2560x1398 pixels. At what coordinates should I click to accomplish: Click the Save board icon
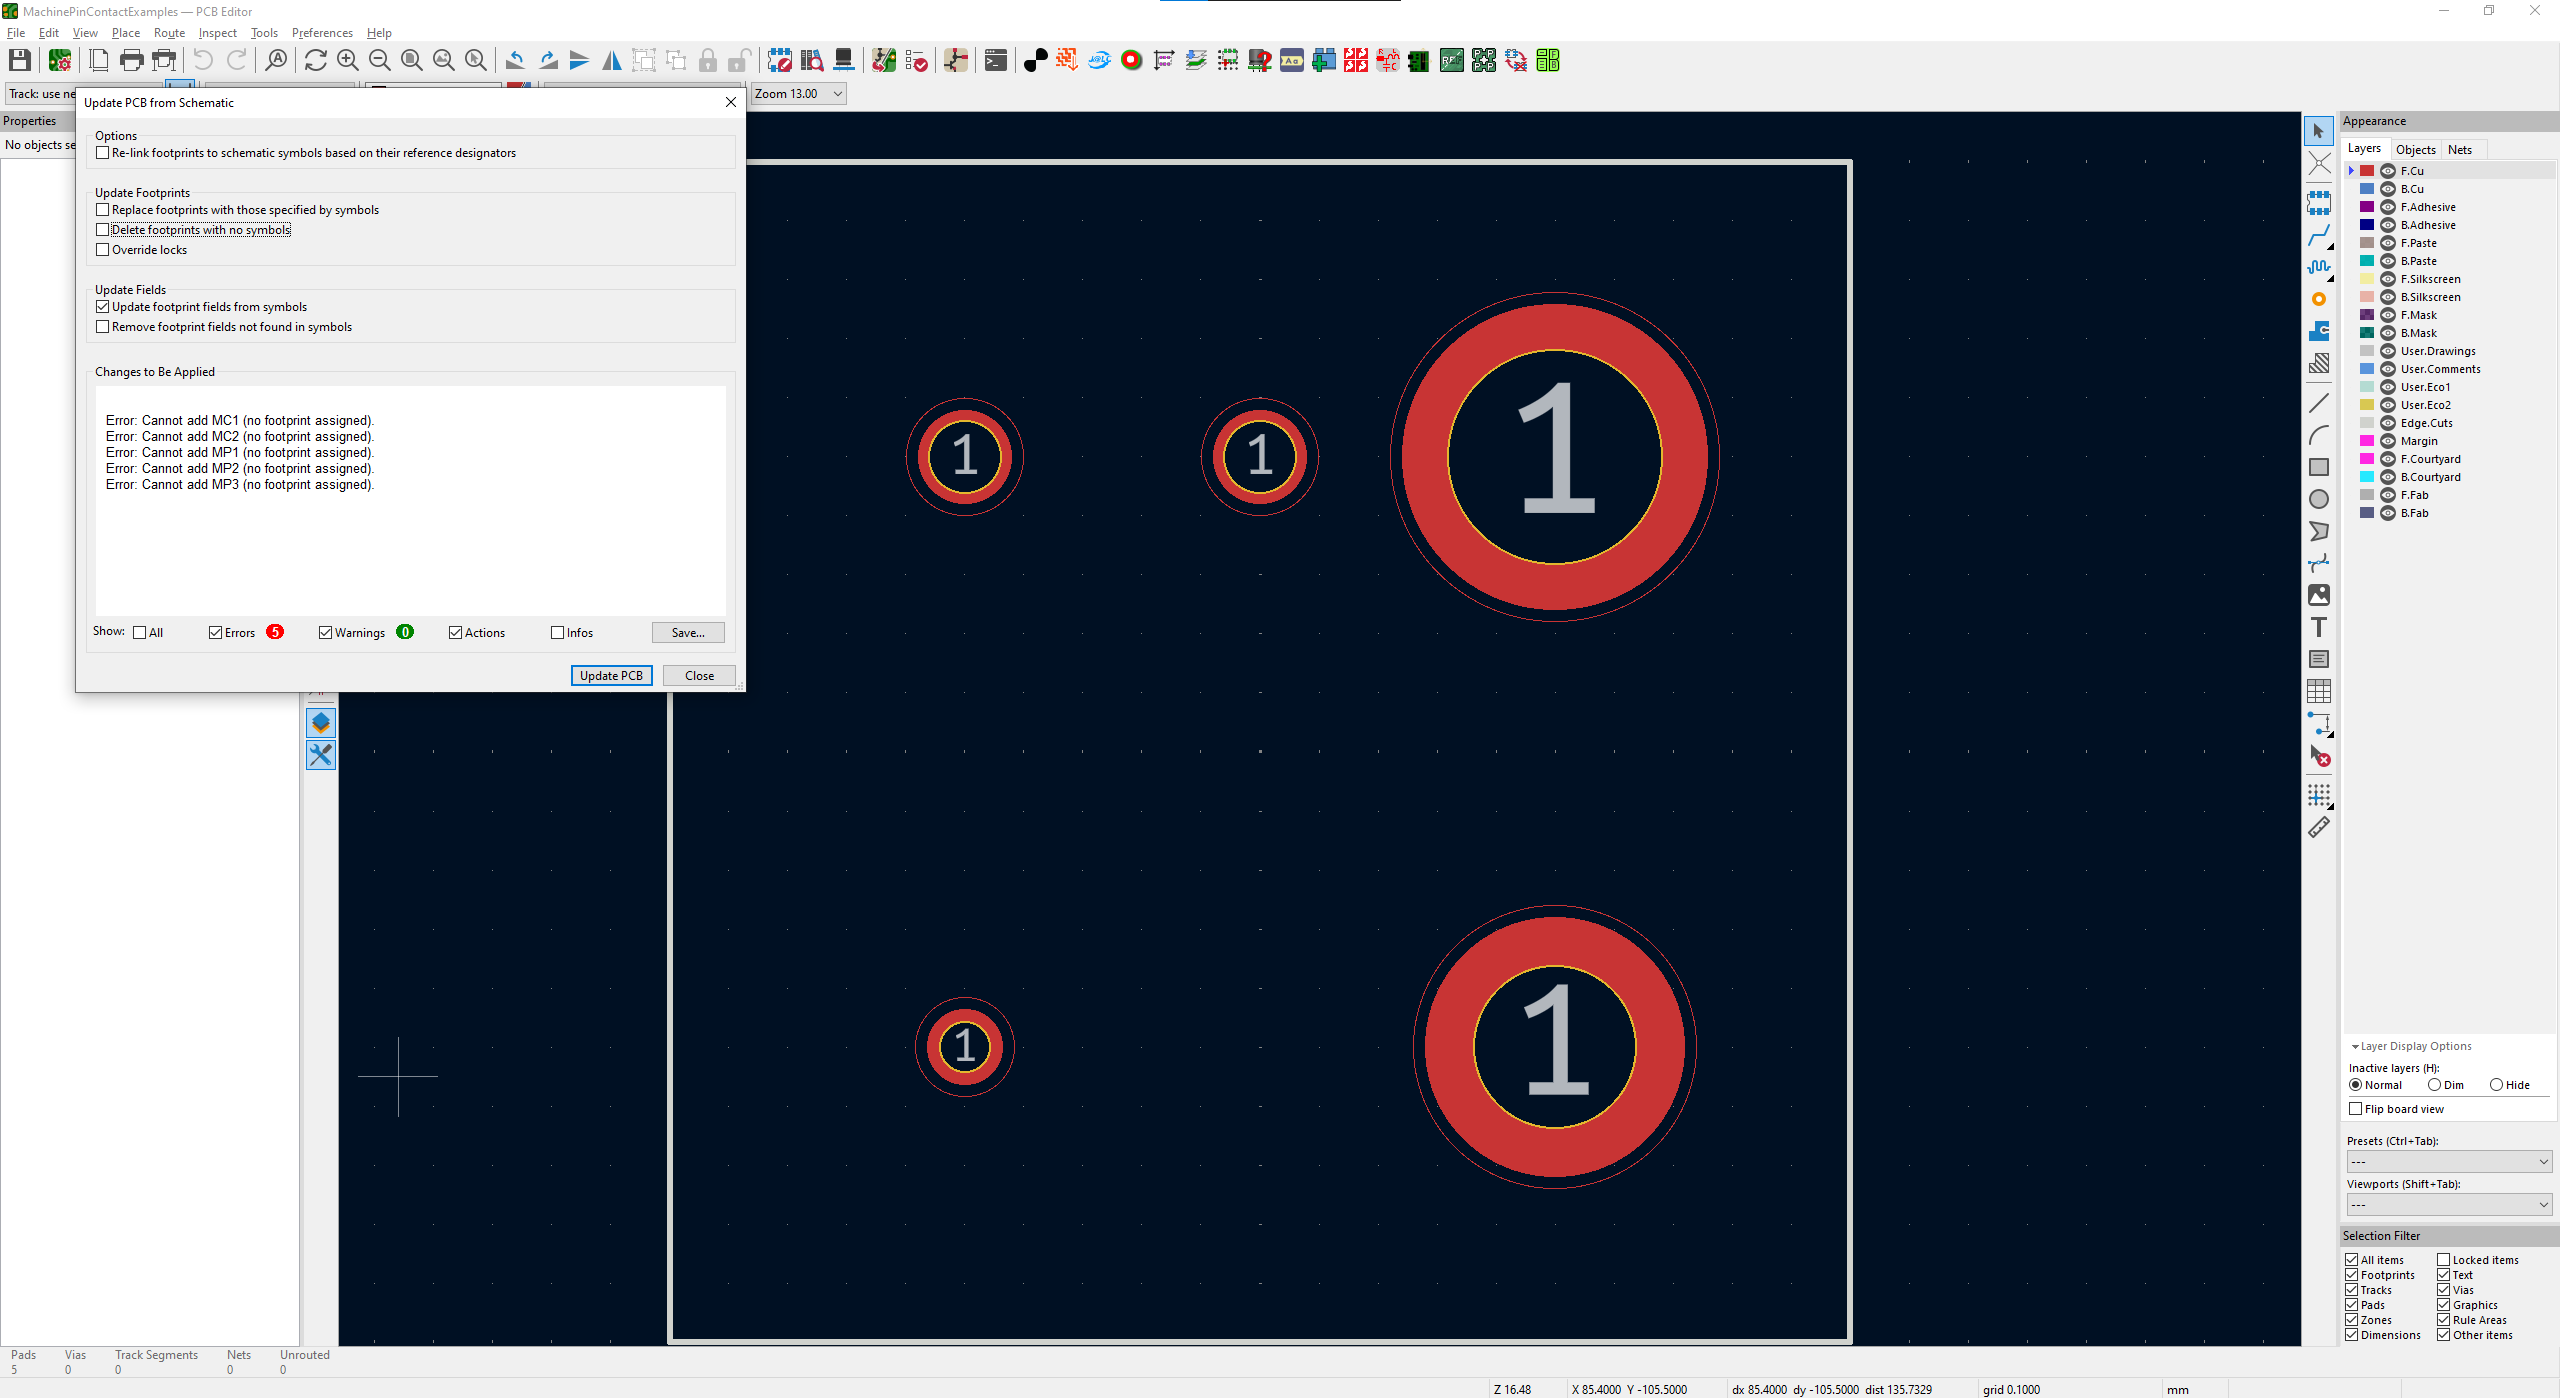(x=19, y=61)
